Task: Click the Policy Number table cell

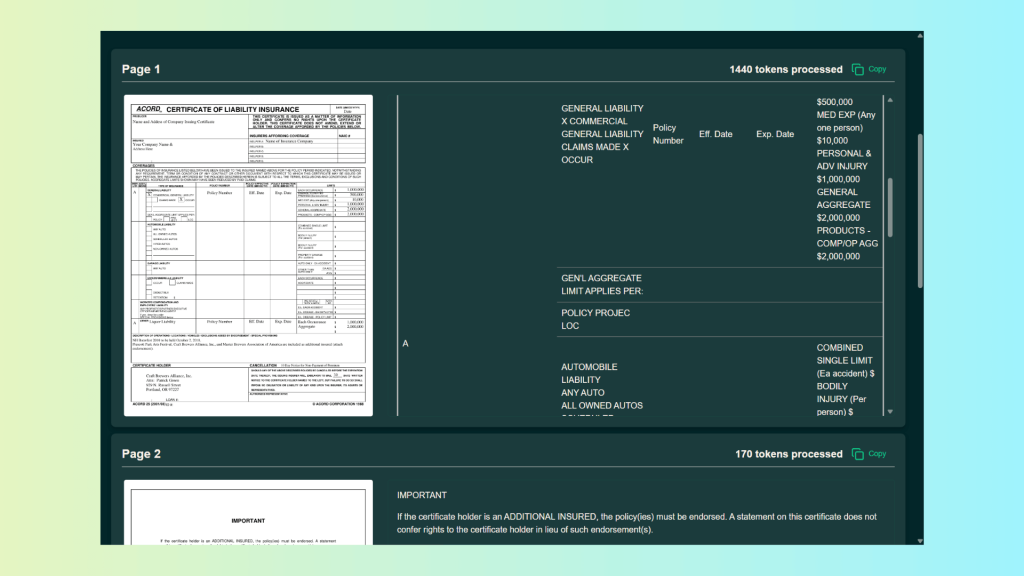Action: 668,134
